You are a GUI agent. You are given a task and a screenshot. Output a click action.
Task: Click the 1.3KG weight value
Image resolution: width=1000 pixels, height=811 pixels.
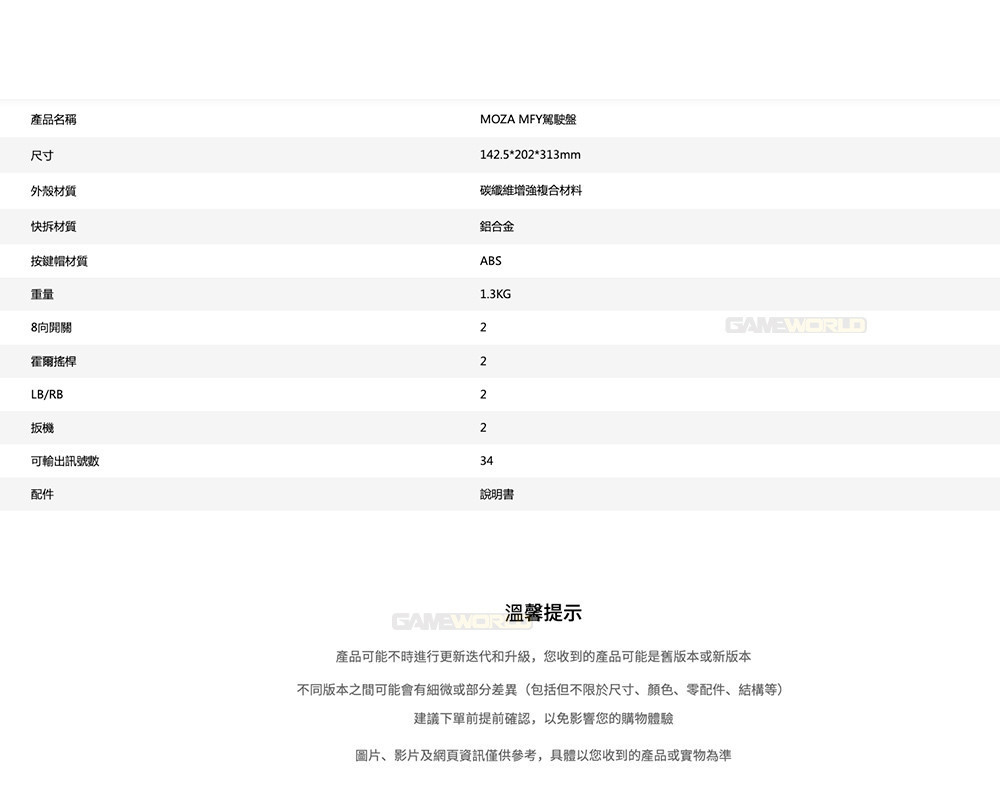[x=495, y=294]
